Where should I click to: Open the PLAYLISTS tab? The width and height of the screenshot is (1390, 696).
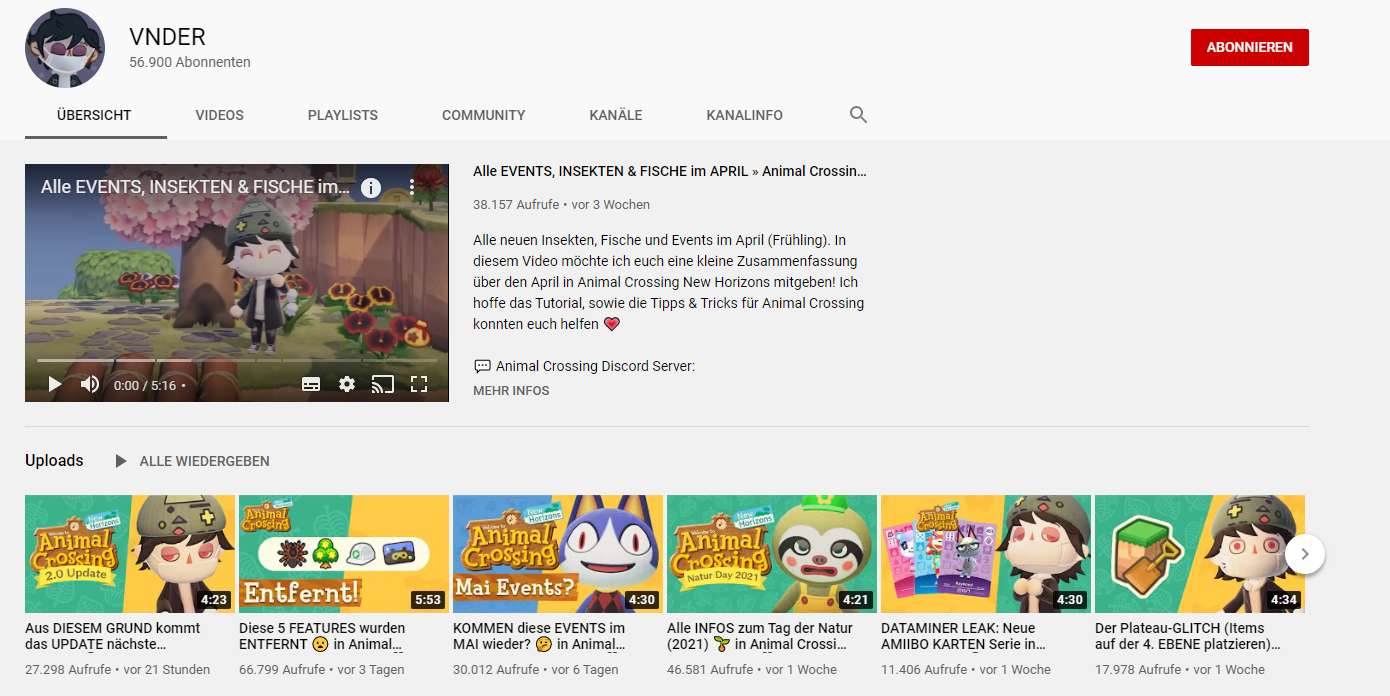pyautogui.click(x=343, y=115)
